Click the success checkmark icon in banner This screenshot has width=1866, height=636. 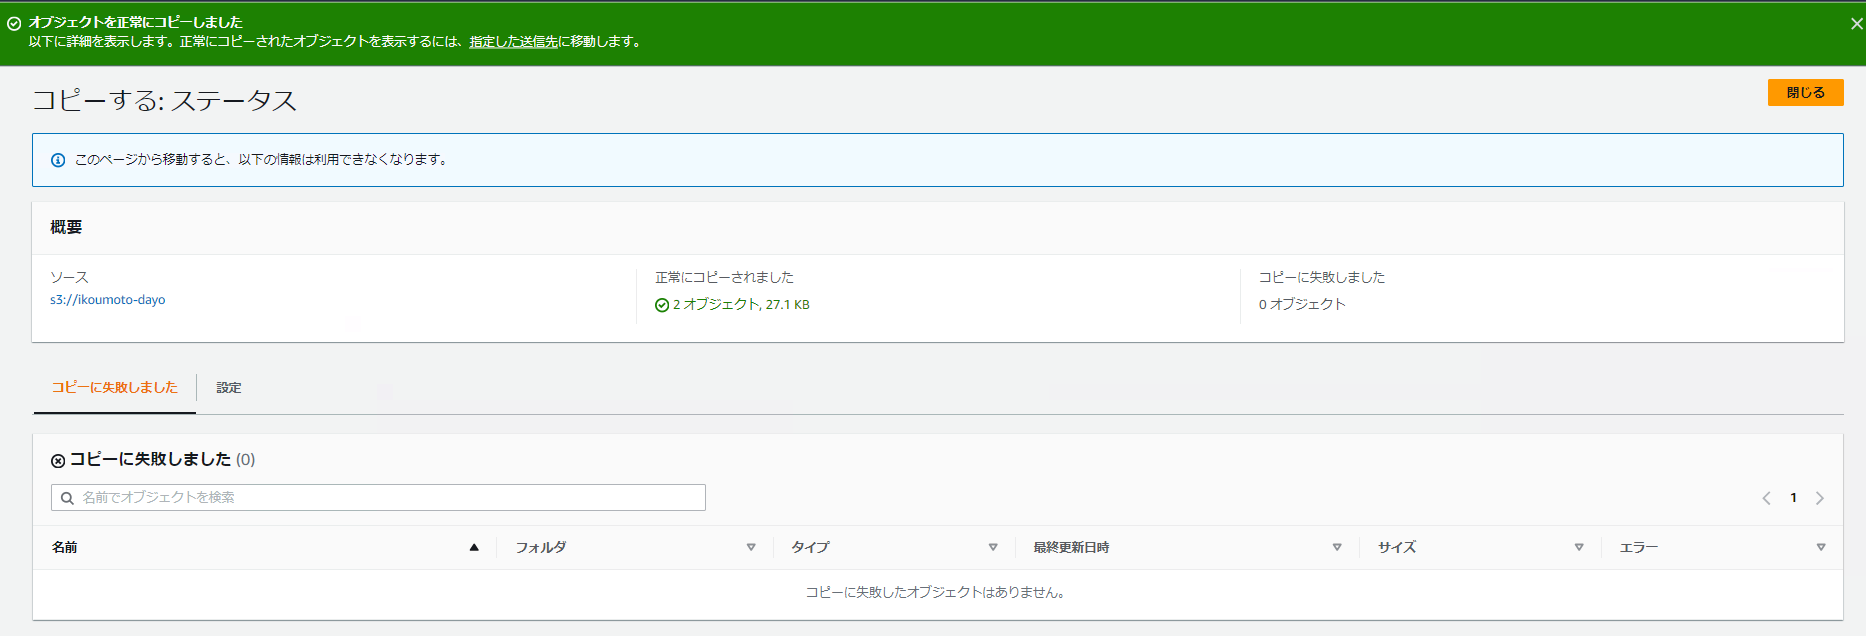tap(14, 24)
